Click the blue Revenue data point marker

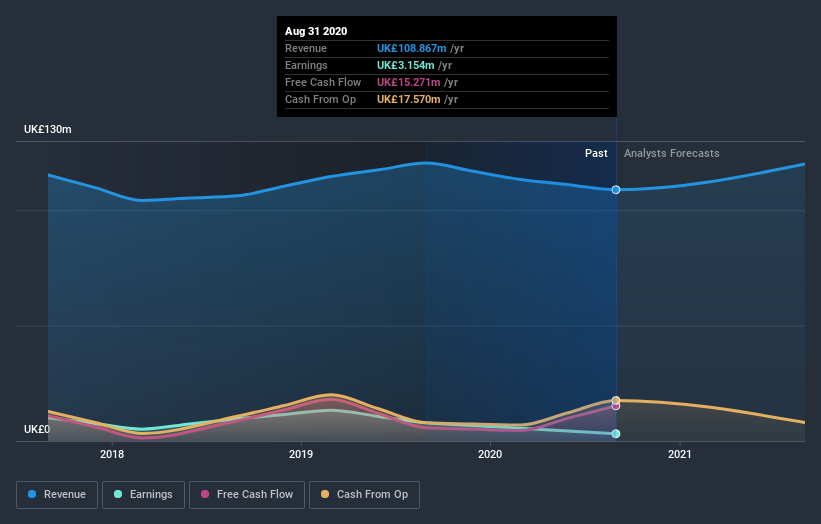[x=616, y=190]
